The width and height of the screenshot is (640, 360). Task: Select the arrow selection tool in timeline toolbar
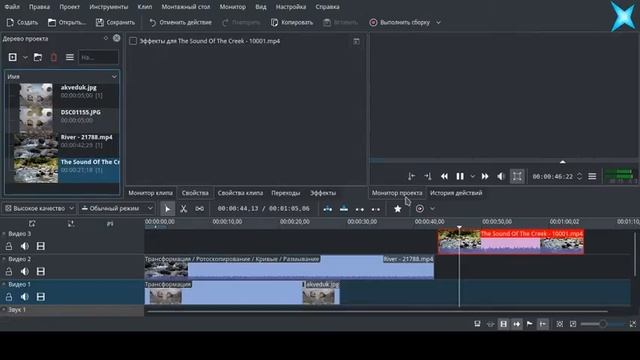pyautogui.click(x=167, y=209)
